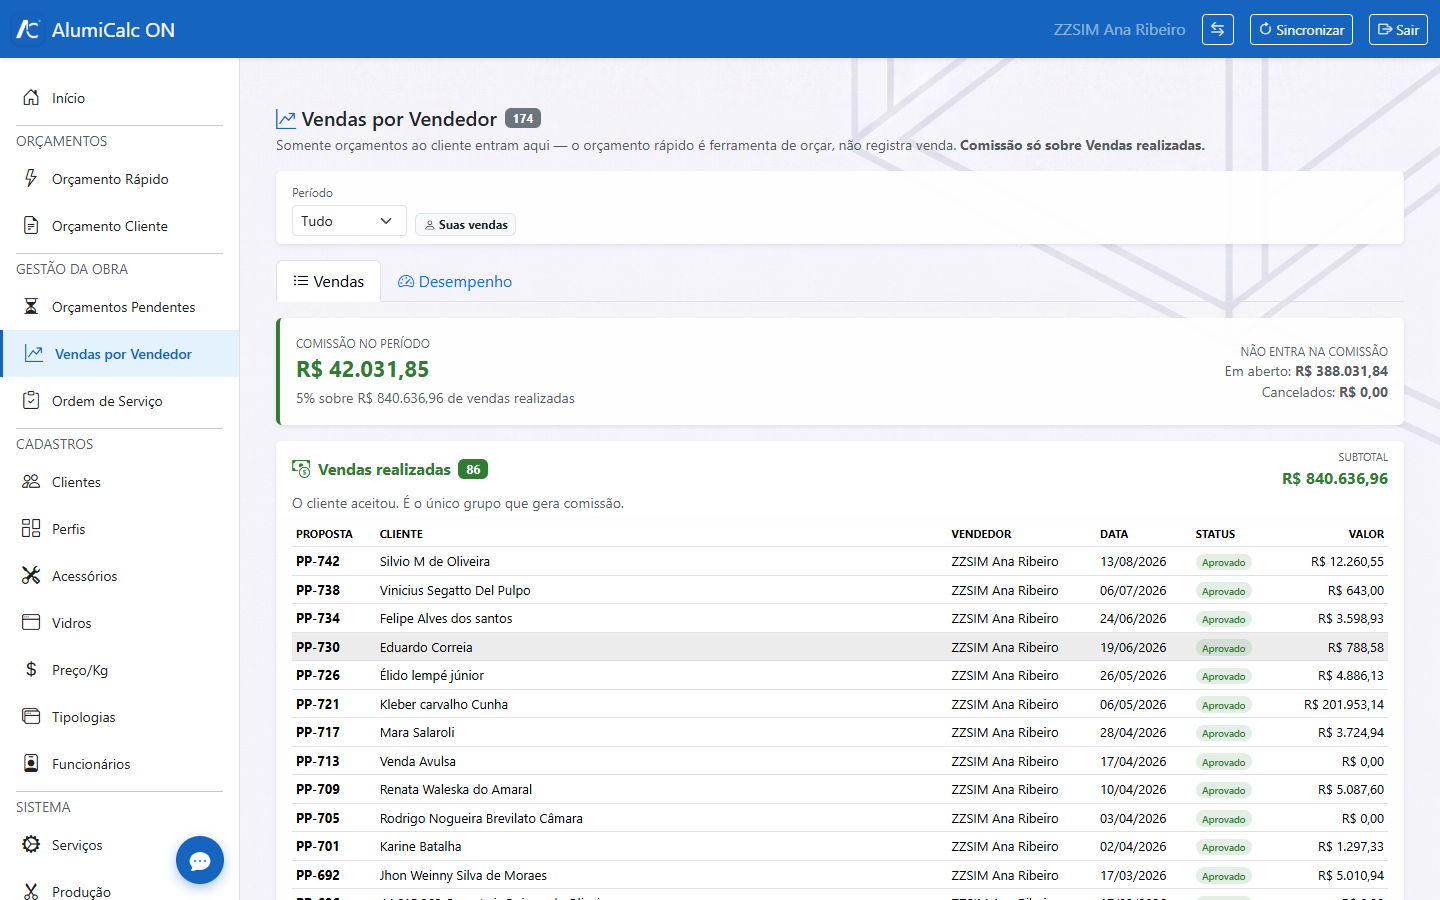Expand the Período dropdown set to Tudo
The image size is (1440, 900).
click(349, 221)
